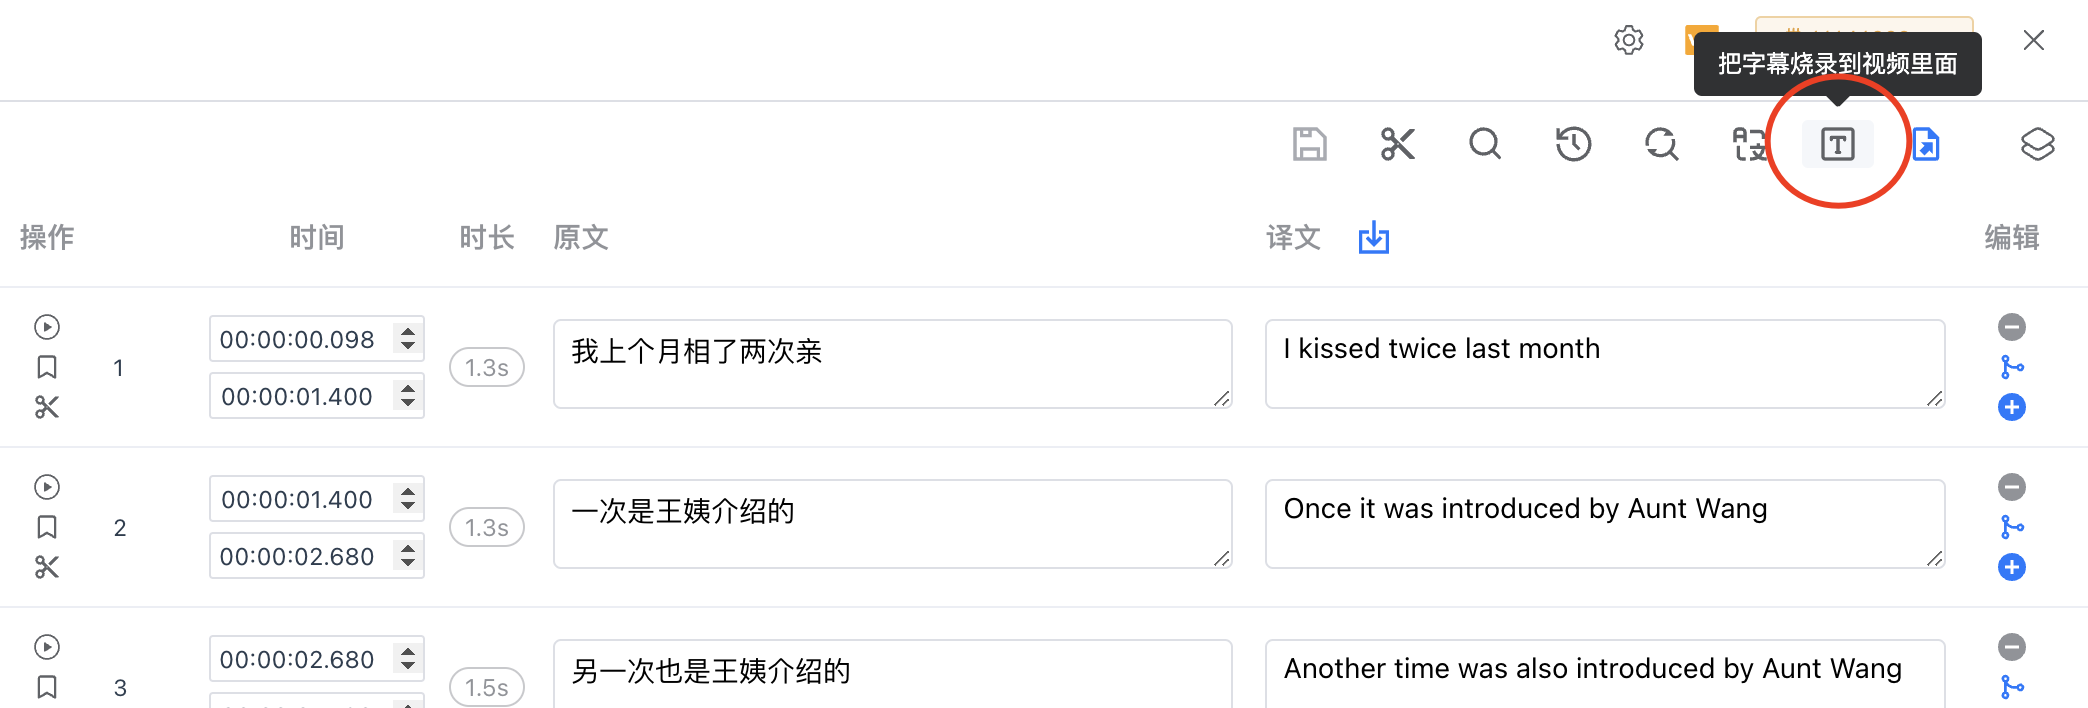Split subtitle row 3 with scissors
Image resolution: width=2088 pixels, height=708 pixels.
(x=47, y=706)
